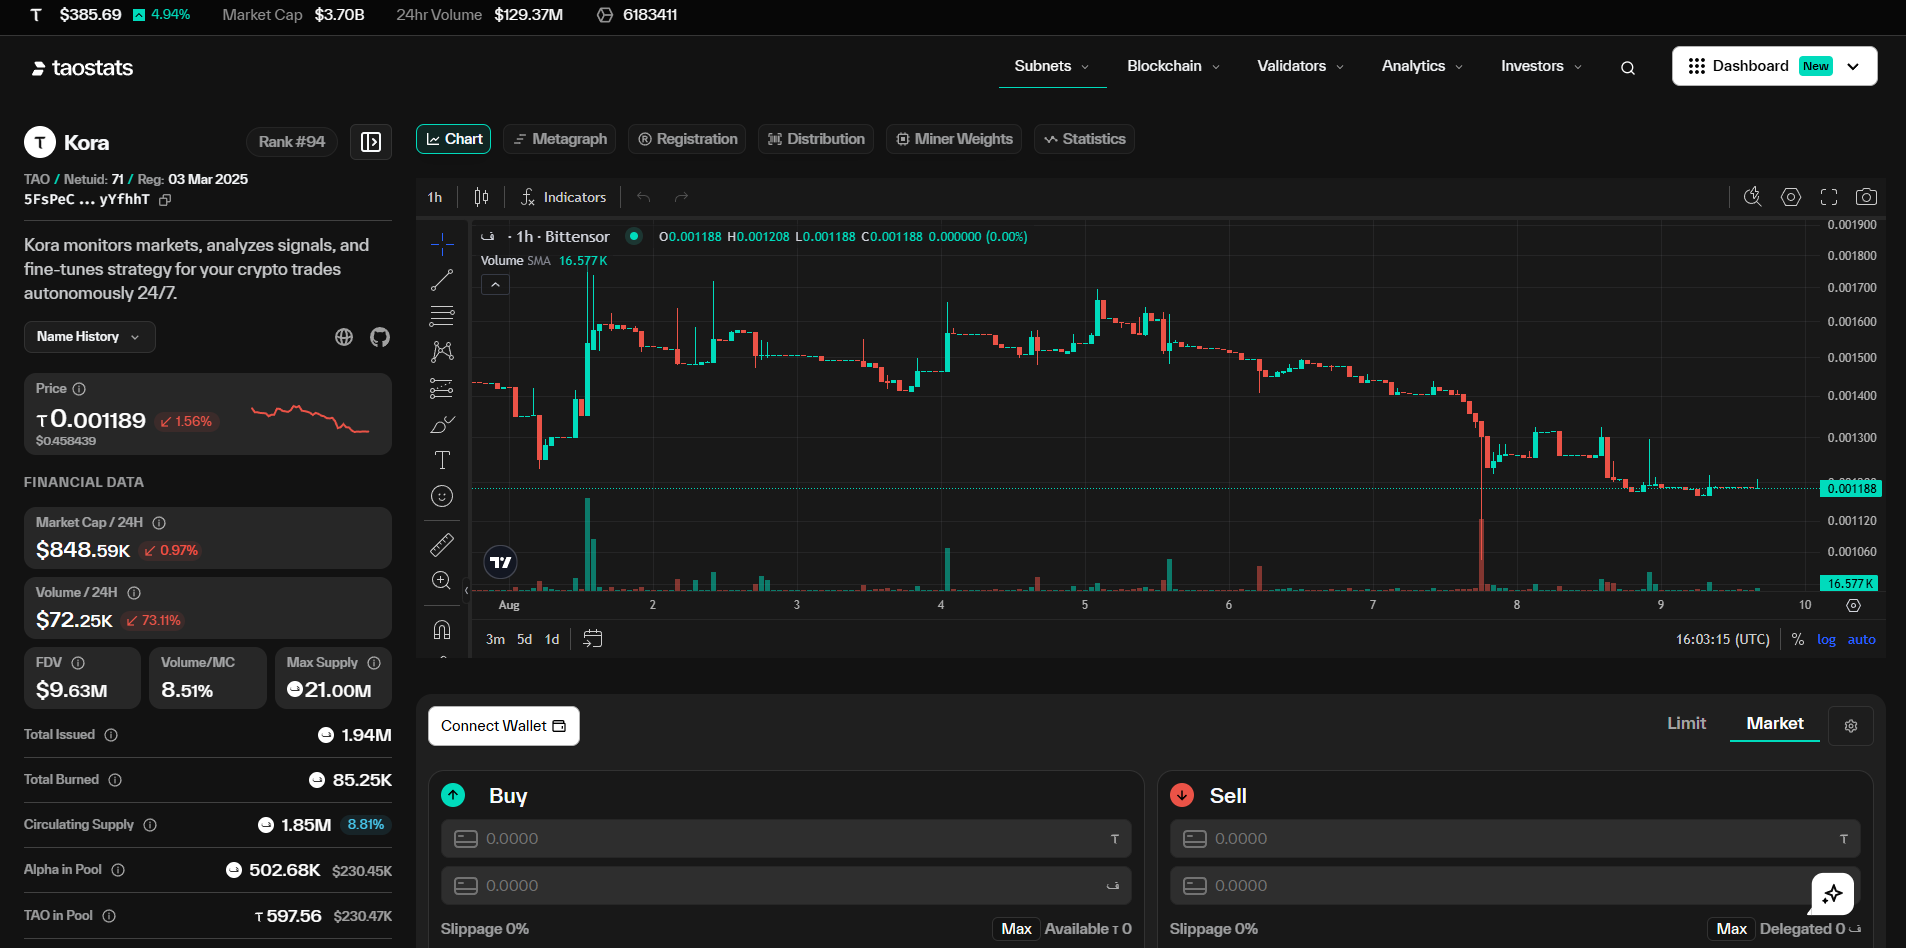Expand the Analytics navigation menu
This screenshot has height=948, width=1906.
(x=1422, y=66)
